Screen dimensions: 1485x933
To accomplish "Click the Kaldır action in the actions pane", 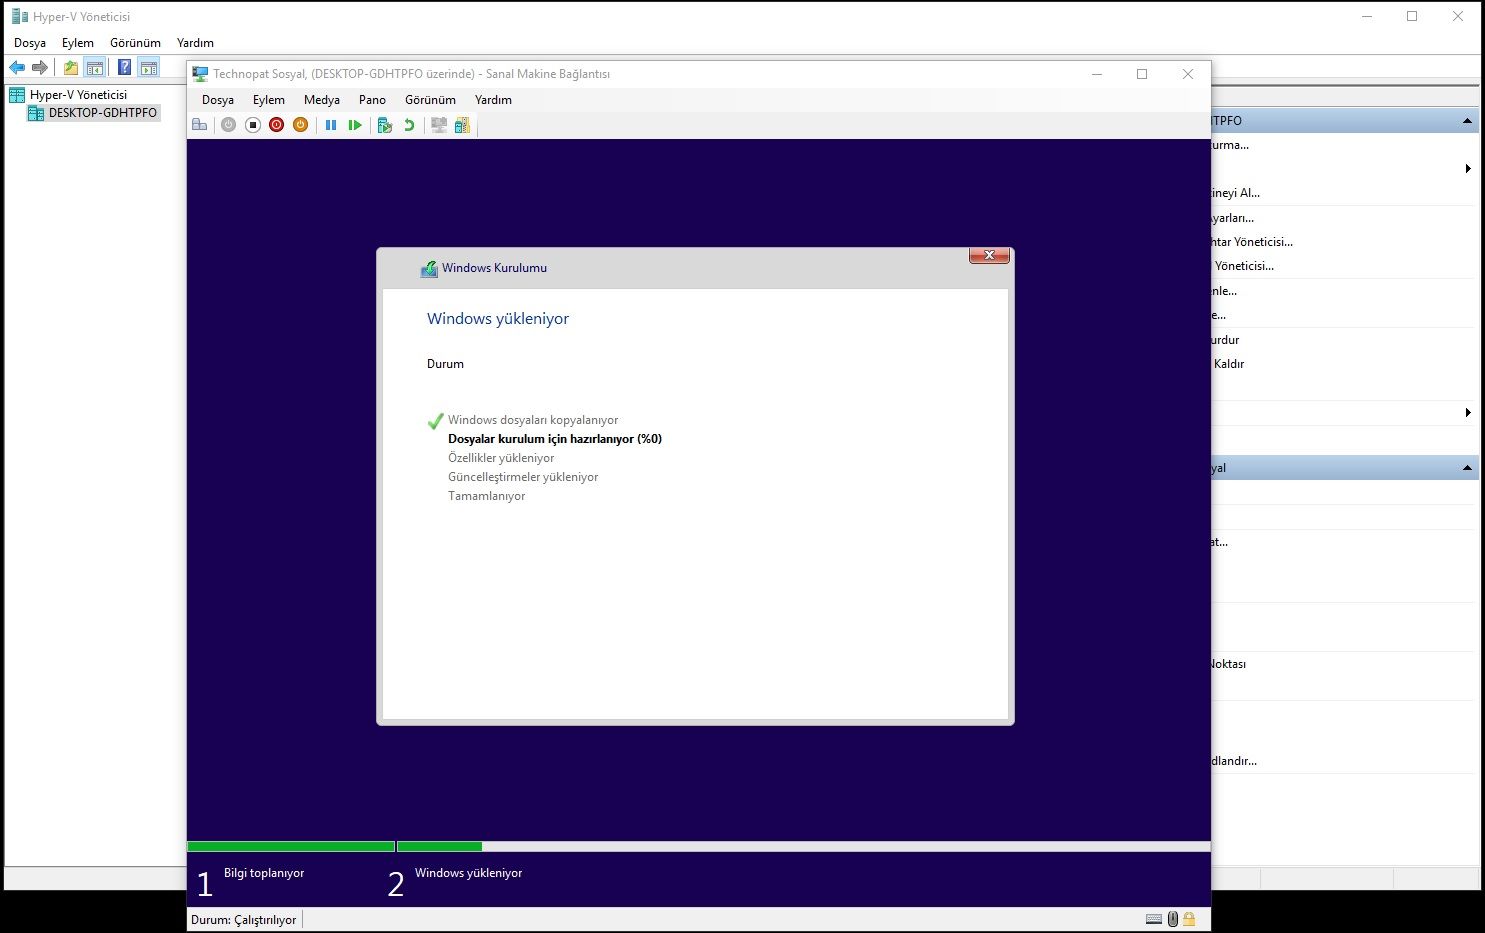I will (1229, 364).
